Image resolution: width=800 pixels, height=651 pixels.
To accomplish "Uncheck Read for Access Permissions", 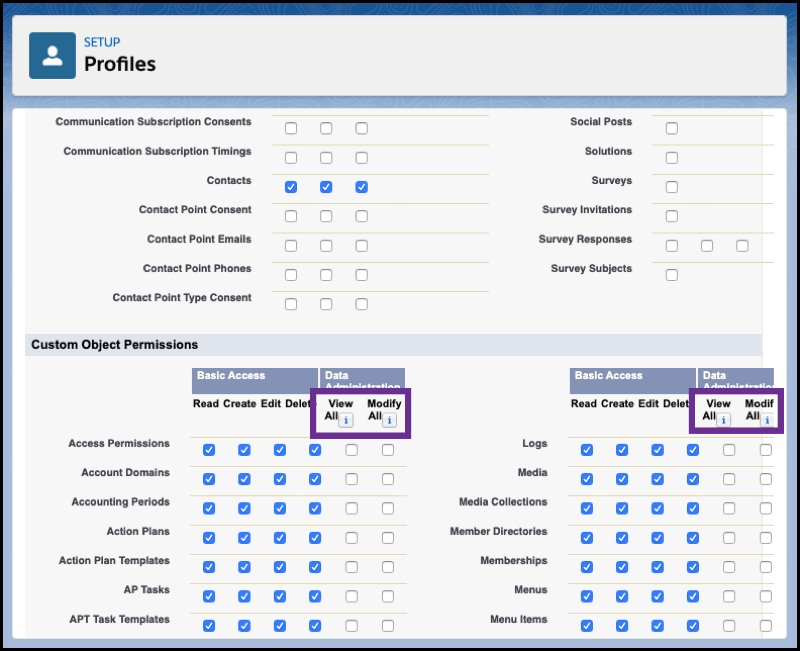I will [x=209, y=449].
